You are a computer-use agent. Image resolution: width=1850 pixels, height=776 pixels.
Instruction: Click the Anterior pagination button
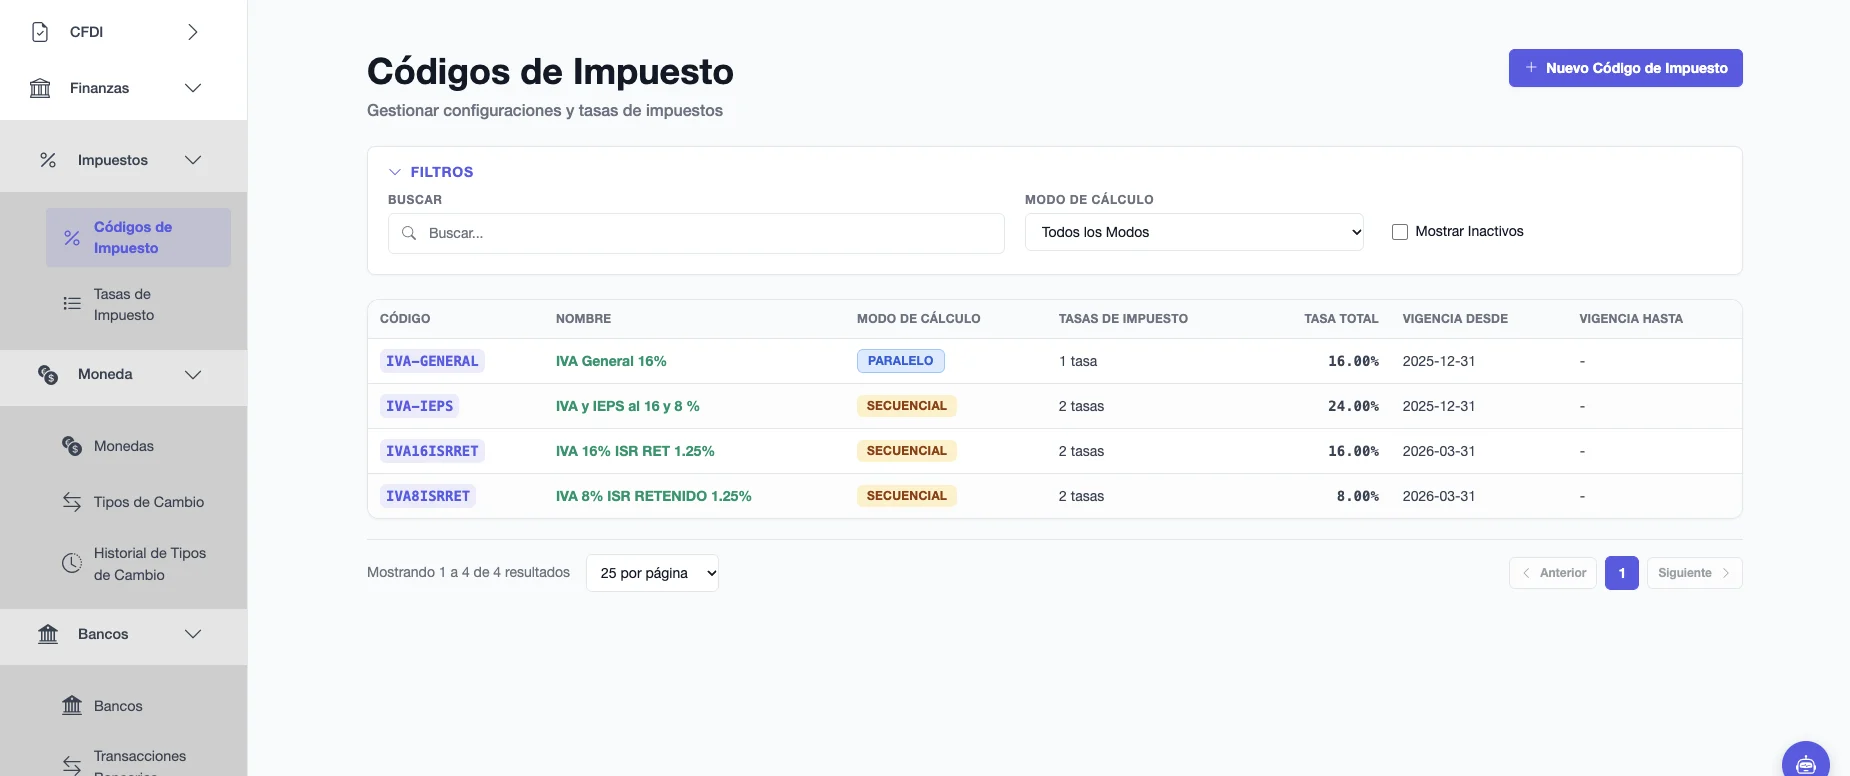click(1553, 573)
